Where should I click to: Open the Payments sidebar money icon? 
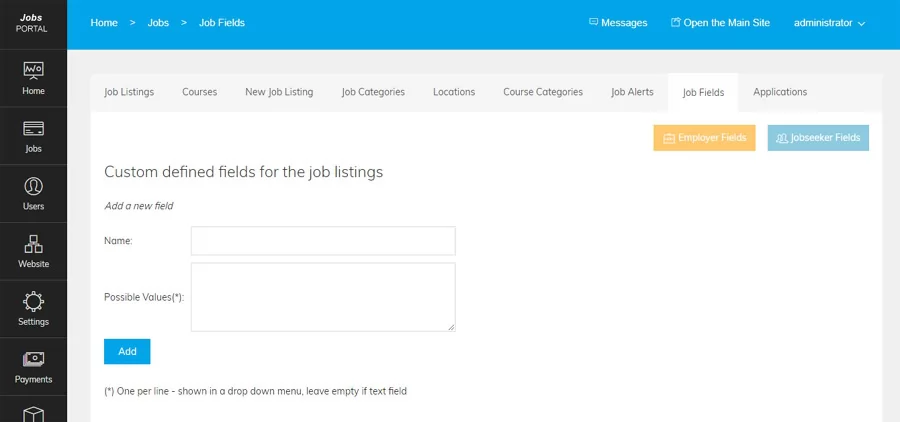pos(33,359)
